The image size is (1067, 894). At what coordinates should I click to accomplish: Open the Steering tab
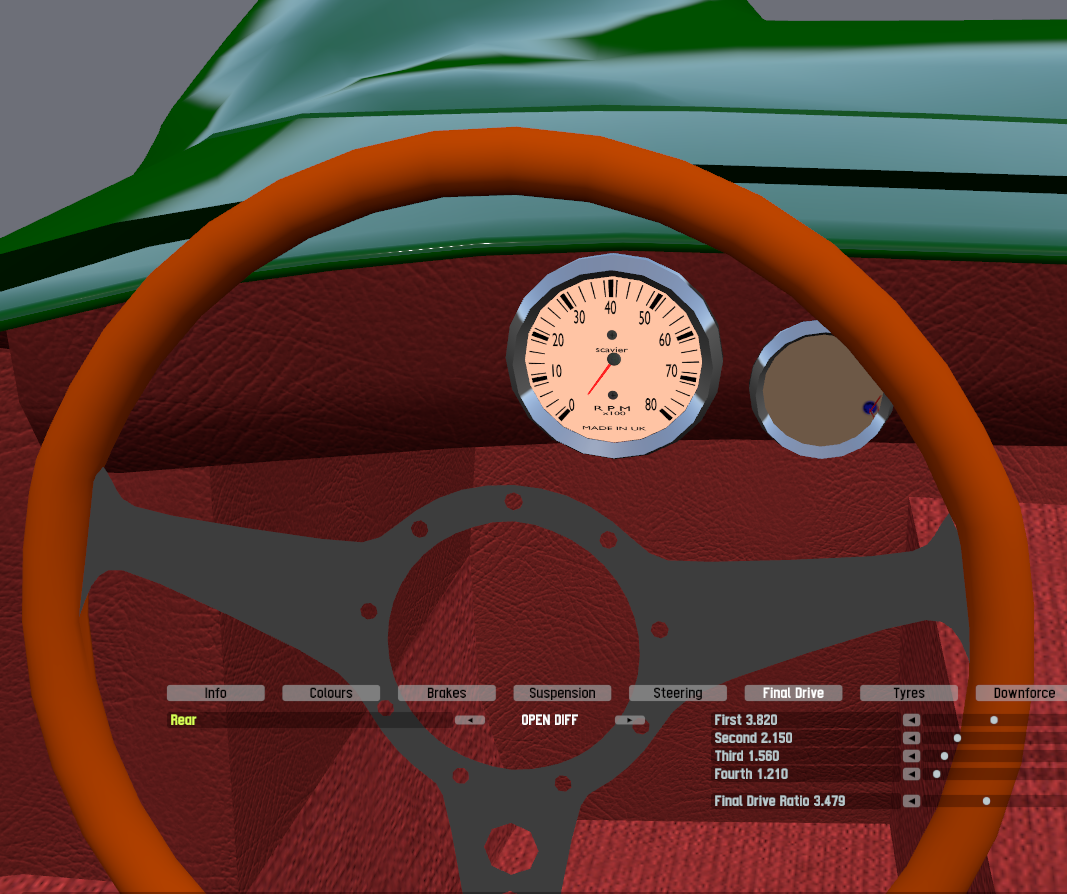(678, 693)
